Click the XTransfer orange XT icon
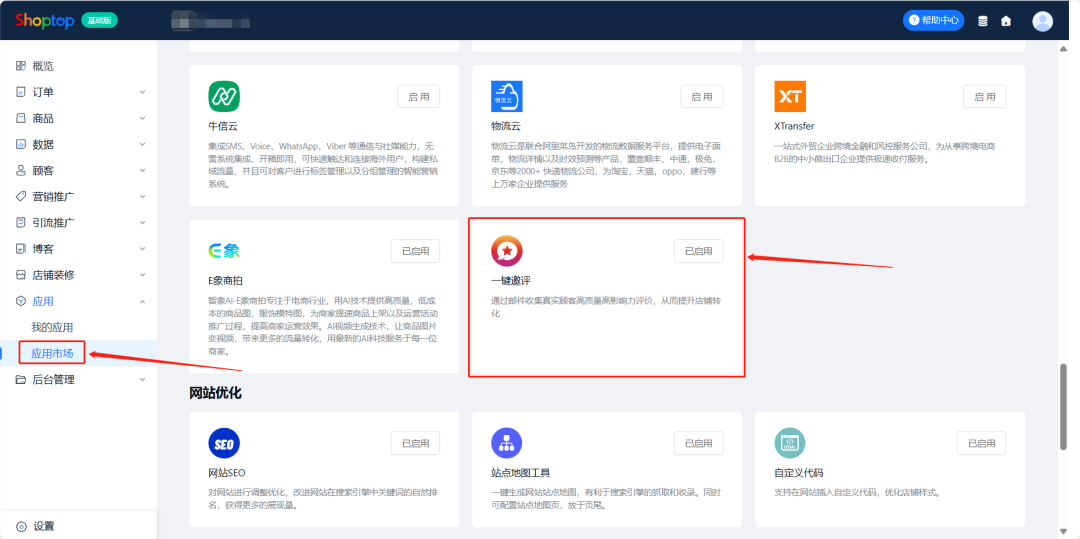Image resolution: width=1080 pixels, height=539 pixels. coord(790,97)
